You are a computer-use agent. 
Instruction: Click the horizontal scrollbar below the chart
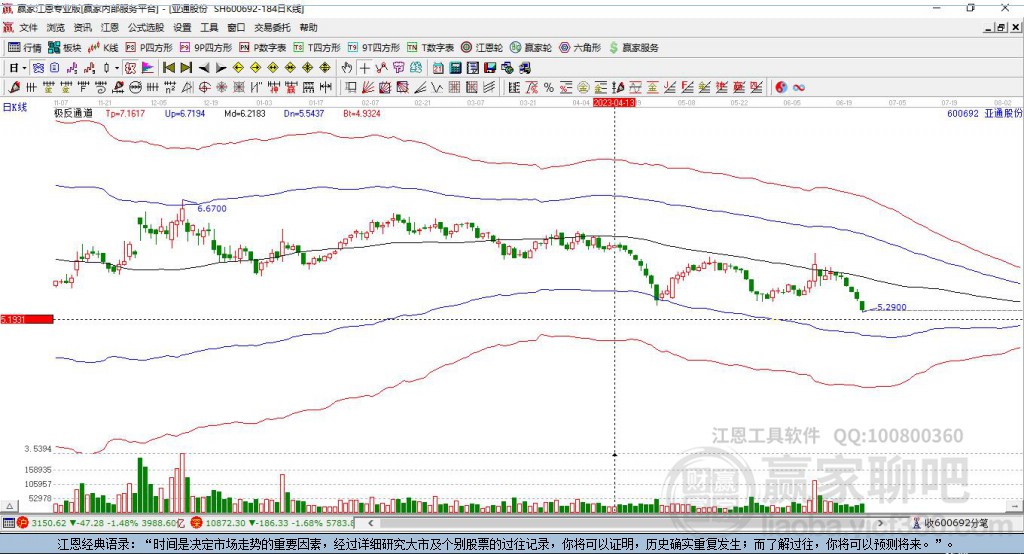627,523
